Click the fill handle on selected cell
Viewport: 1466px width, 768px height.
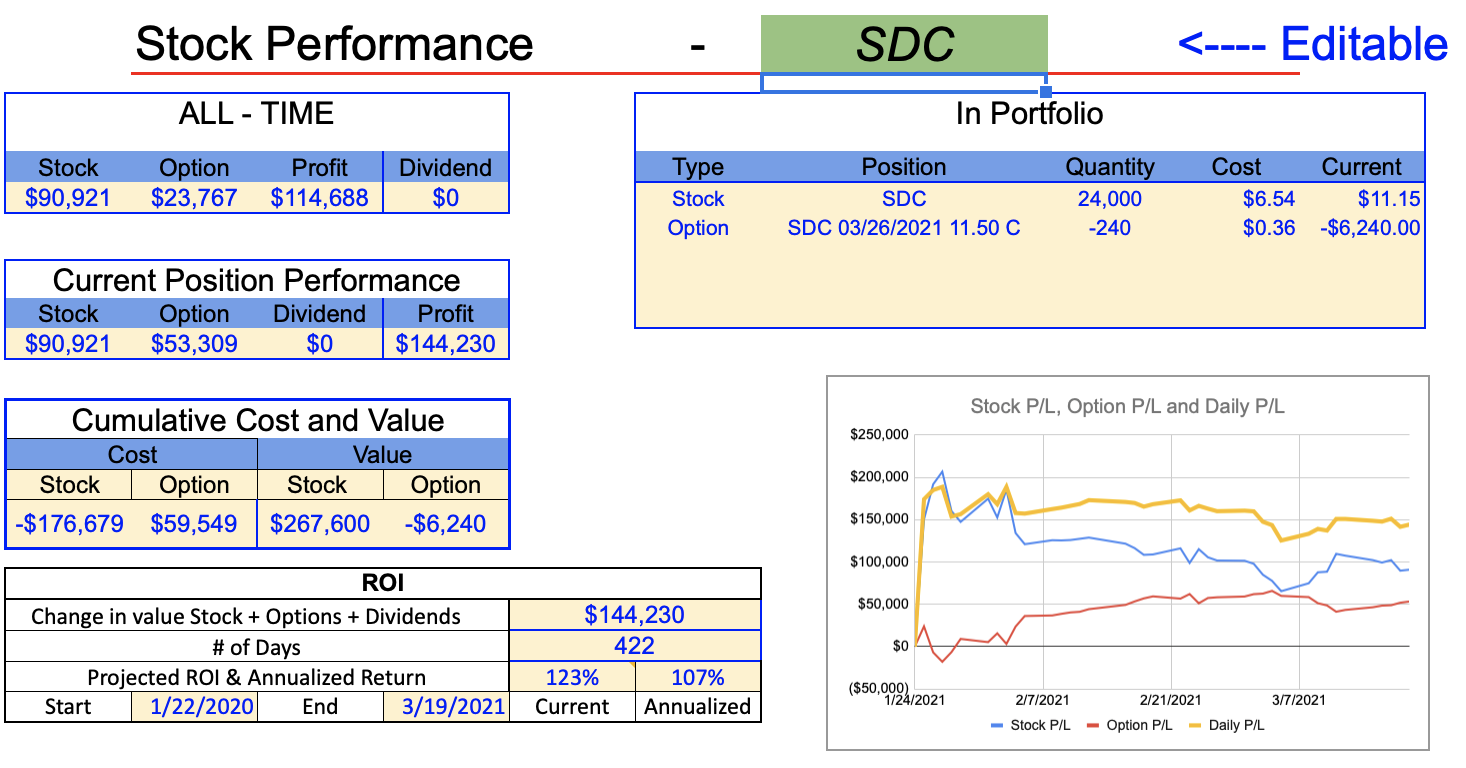[1046, 92]
